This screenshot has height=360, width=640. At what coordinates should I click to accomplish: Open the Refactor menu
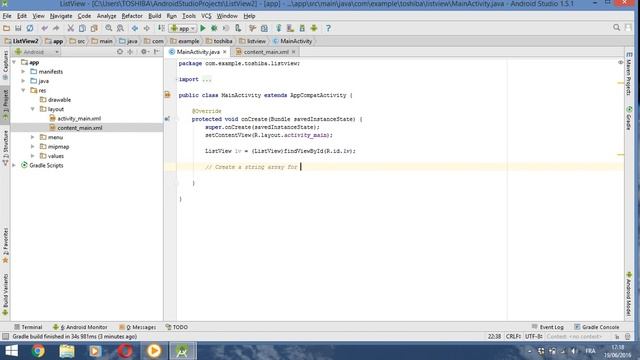point(132,16)
